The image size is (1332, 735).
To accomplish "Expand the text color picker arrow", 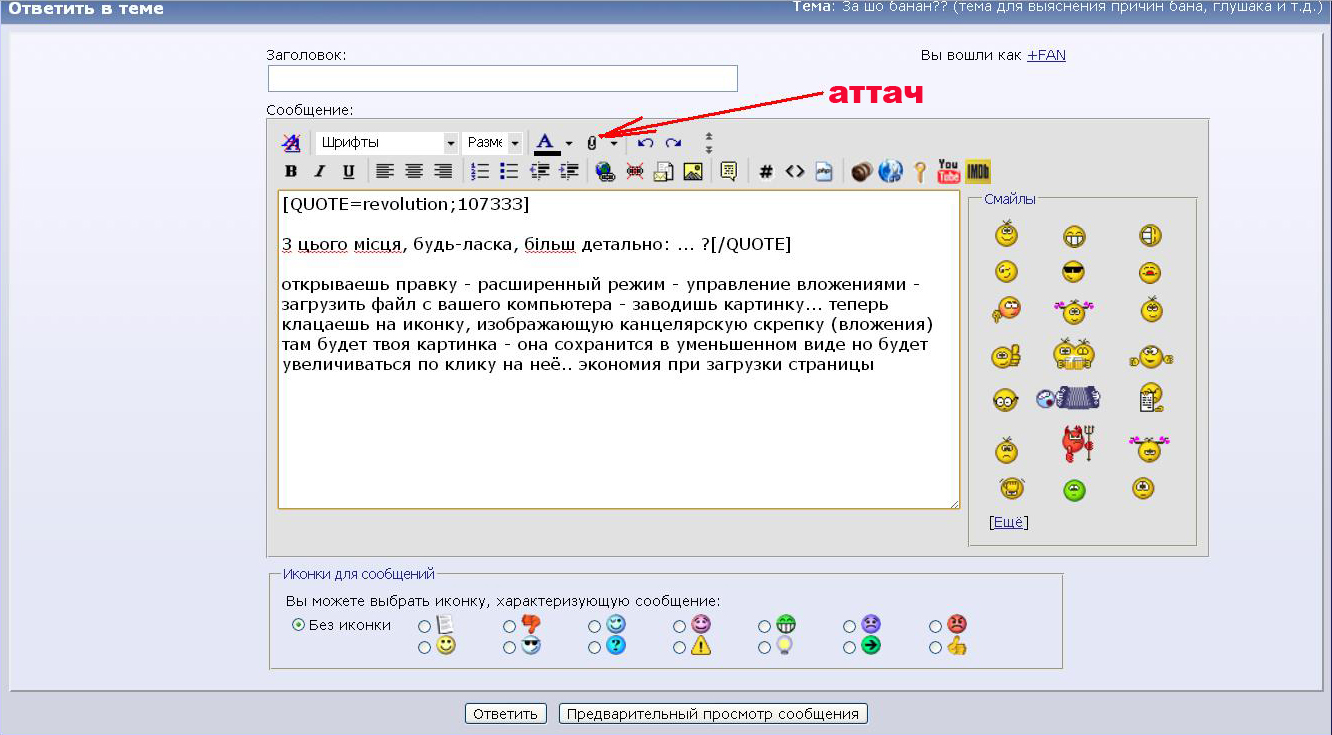I will [569, 143].
